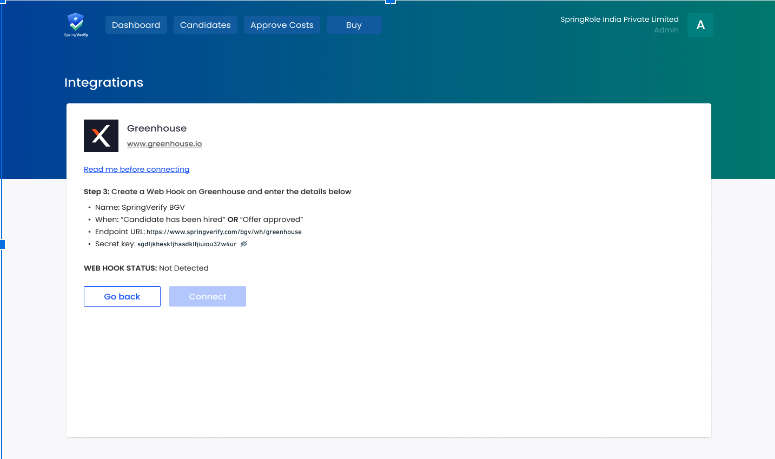
Task: Open the Dashboard tab
Action: pyautogui.click(x=136, y=25)
